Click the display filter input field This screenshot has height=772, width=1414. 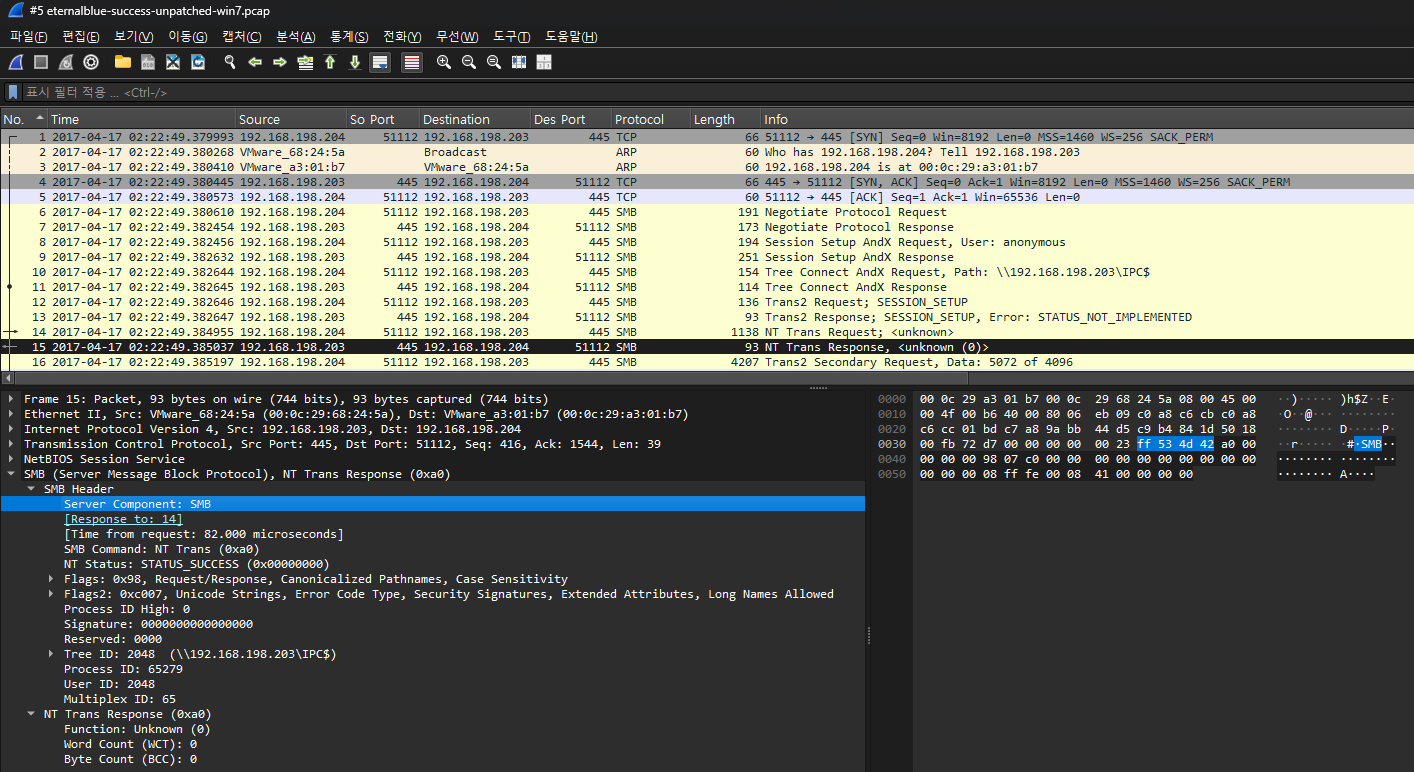tap(700, 92)
